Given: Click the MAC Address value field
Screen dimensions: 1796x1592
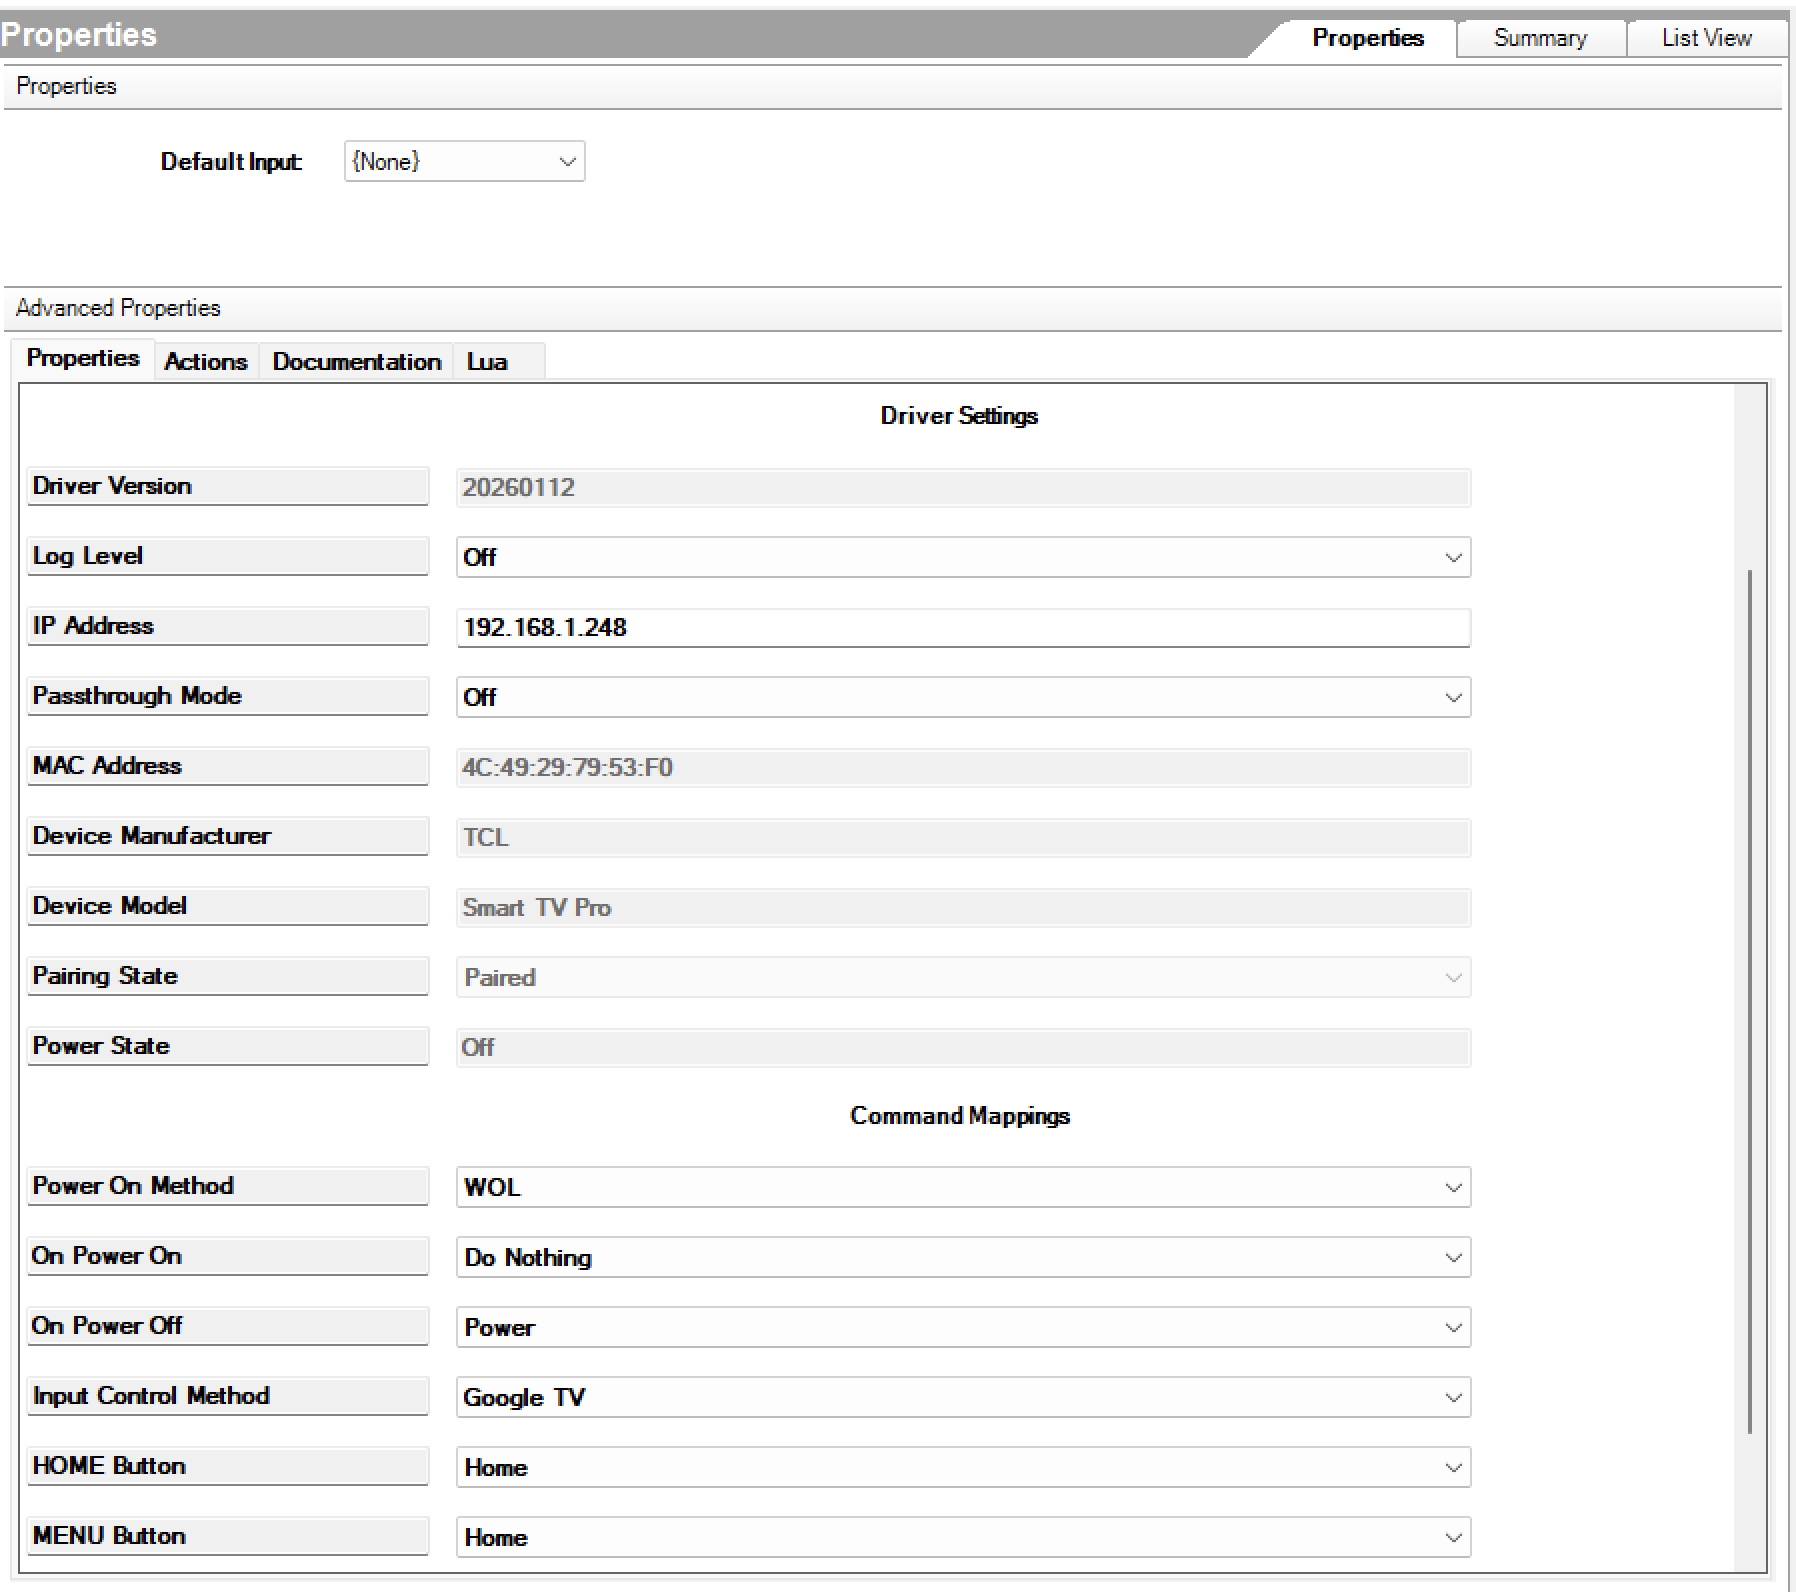Looking at the screenshot, I should point(962,767).
